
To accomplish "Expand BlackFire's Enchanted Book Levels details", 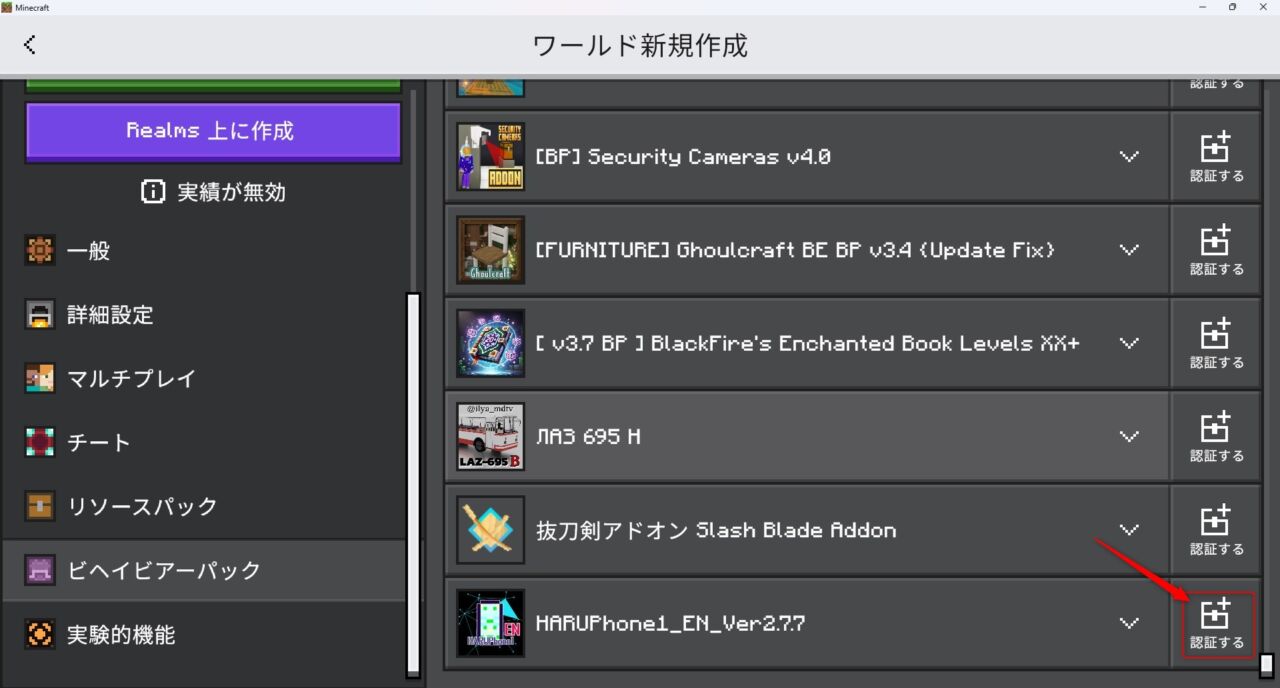I will 1129,343.
